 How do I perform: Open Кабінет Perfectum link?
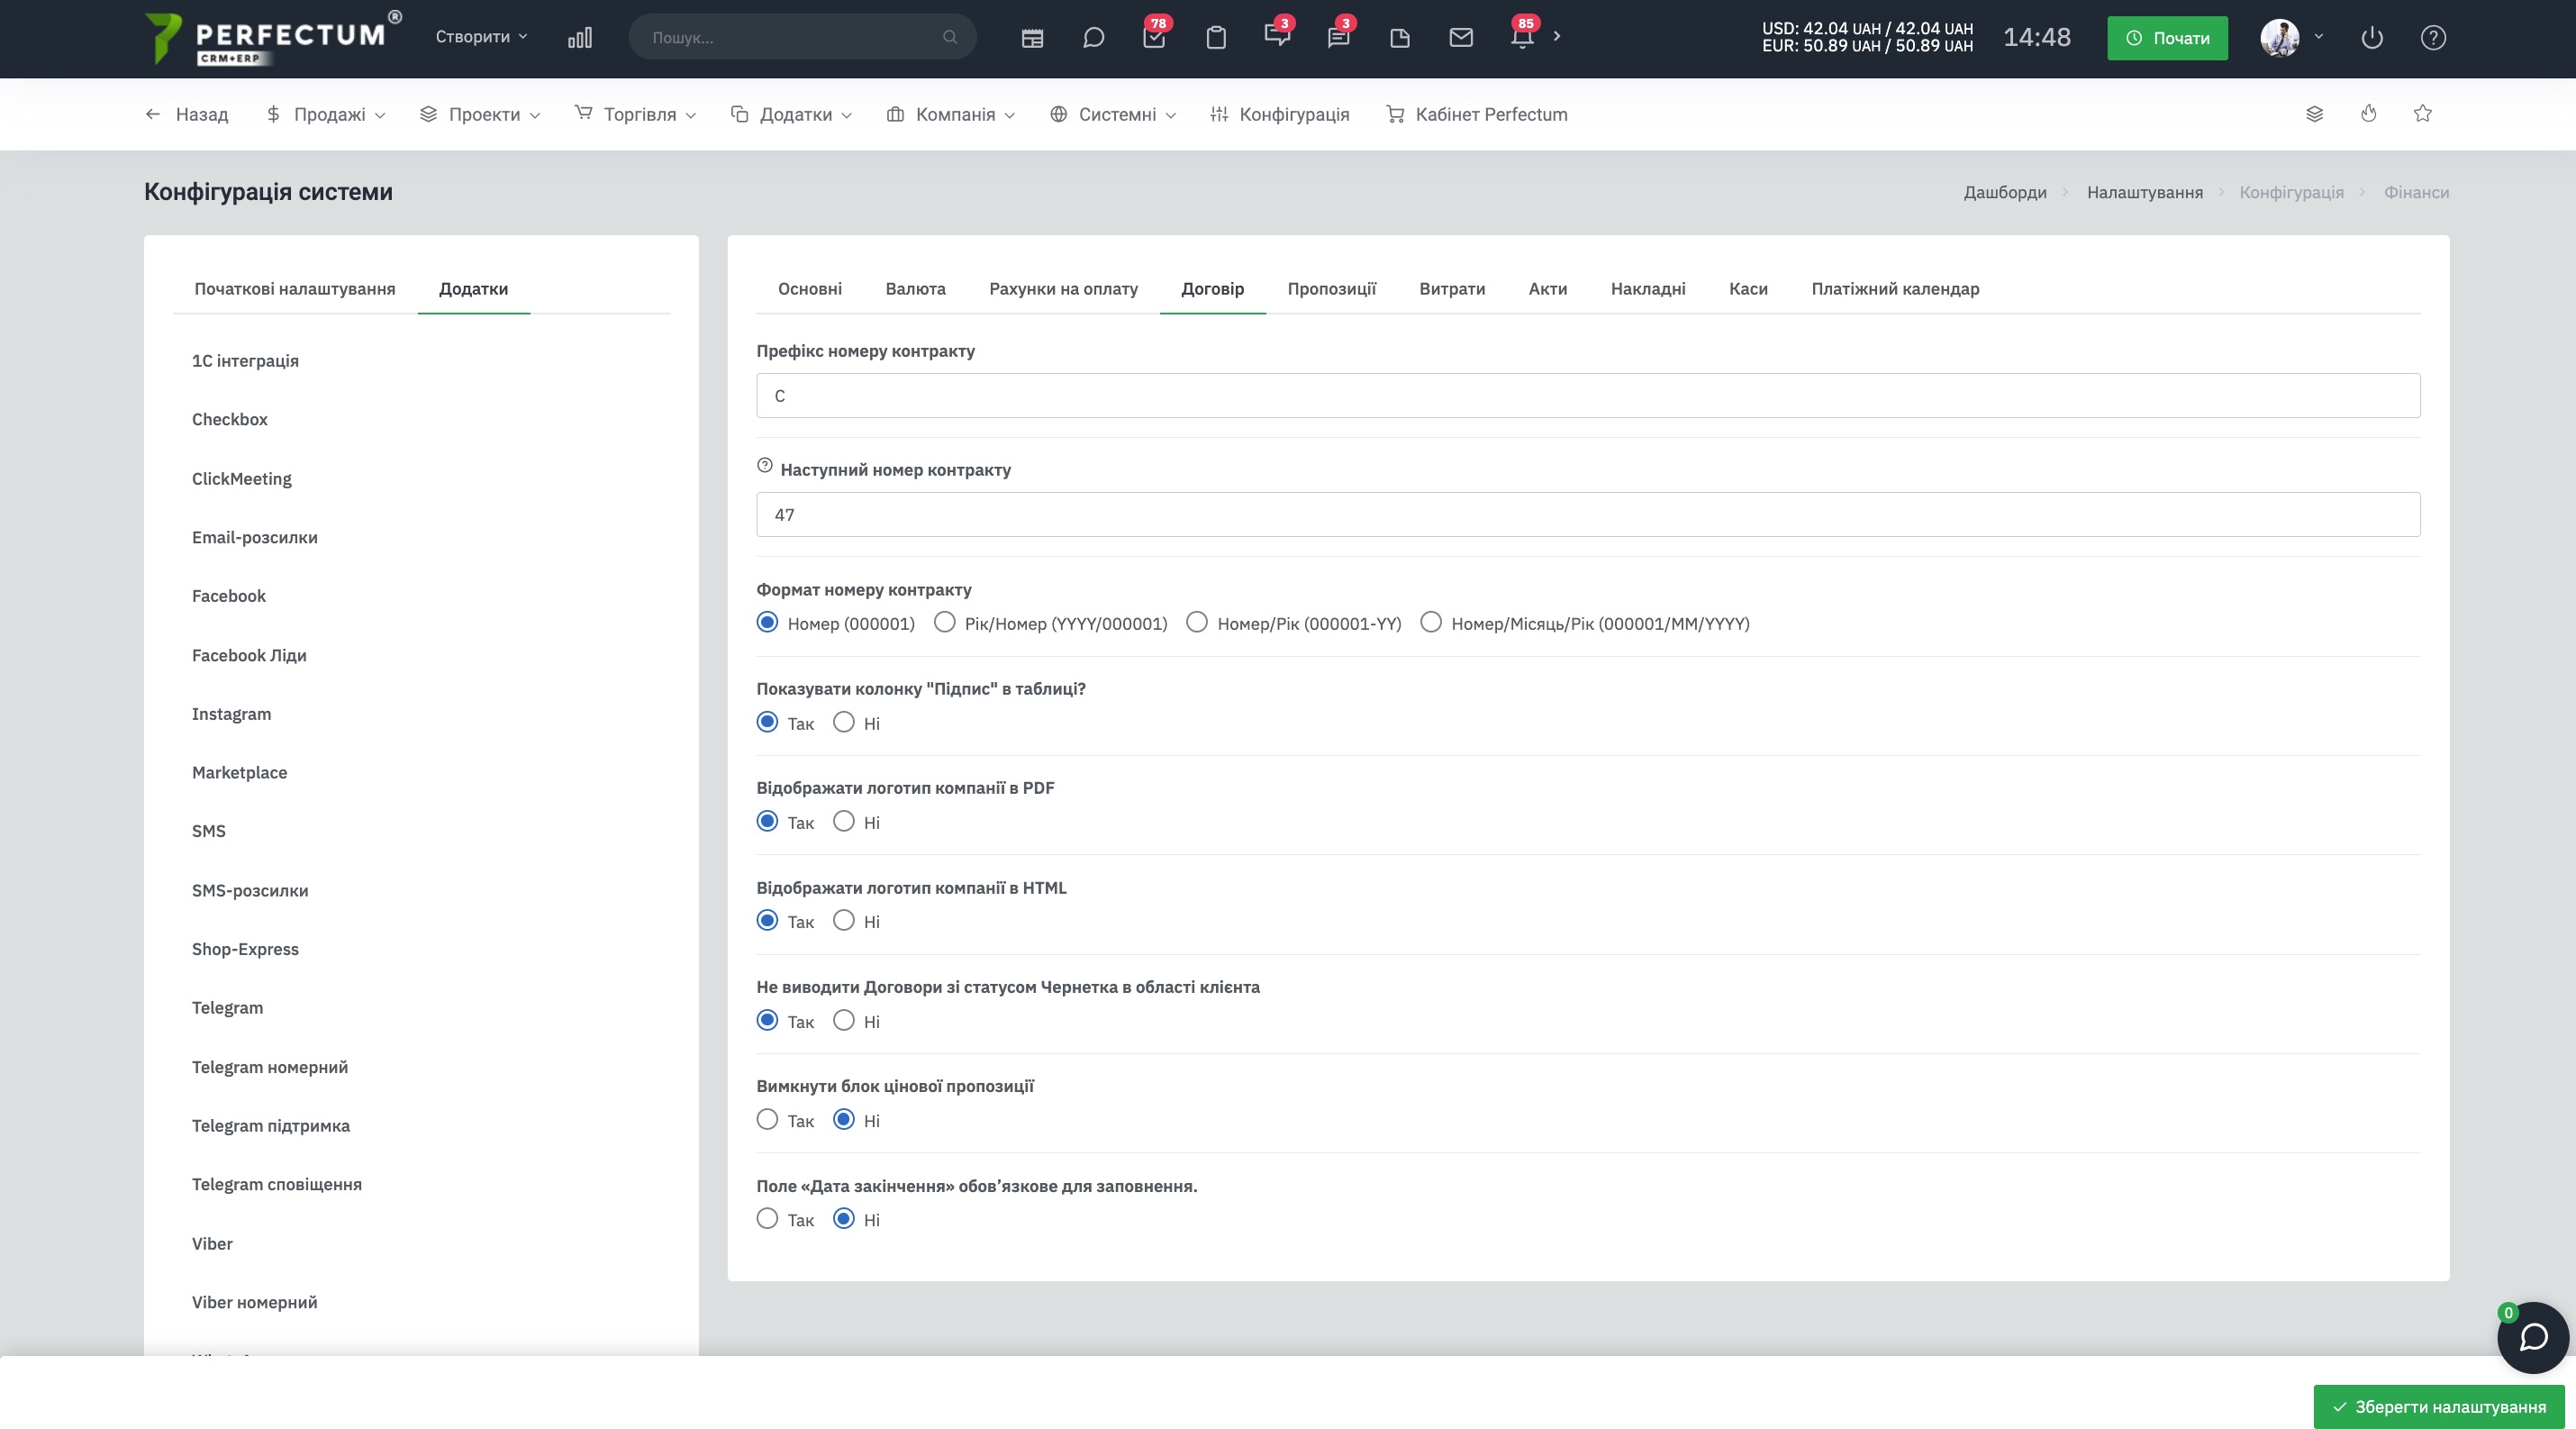pyautogui.click(x=1477, y=114)
